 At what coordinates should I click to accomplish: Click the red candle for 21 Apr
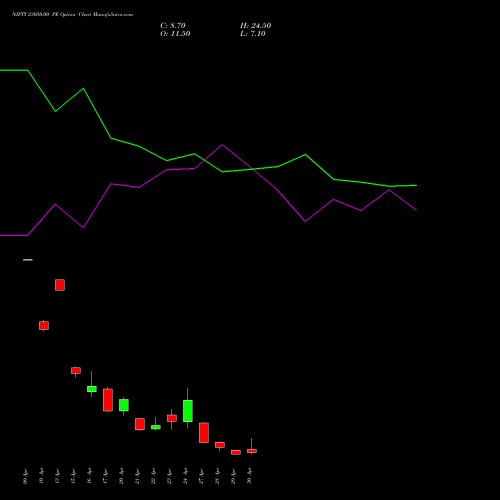click(140, 424)
